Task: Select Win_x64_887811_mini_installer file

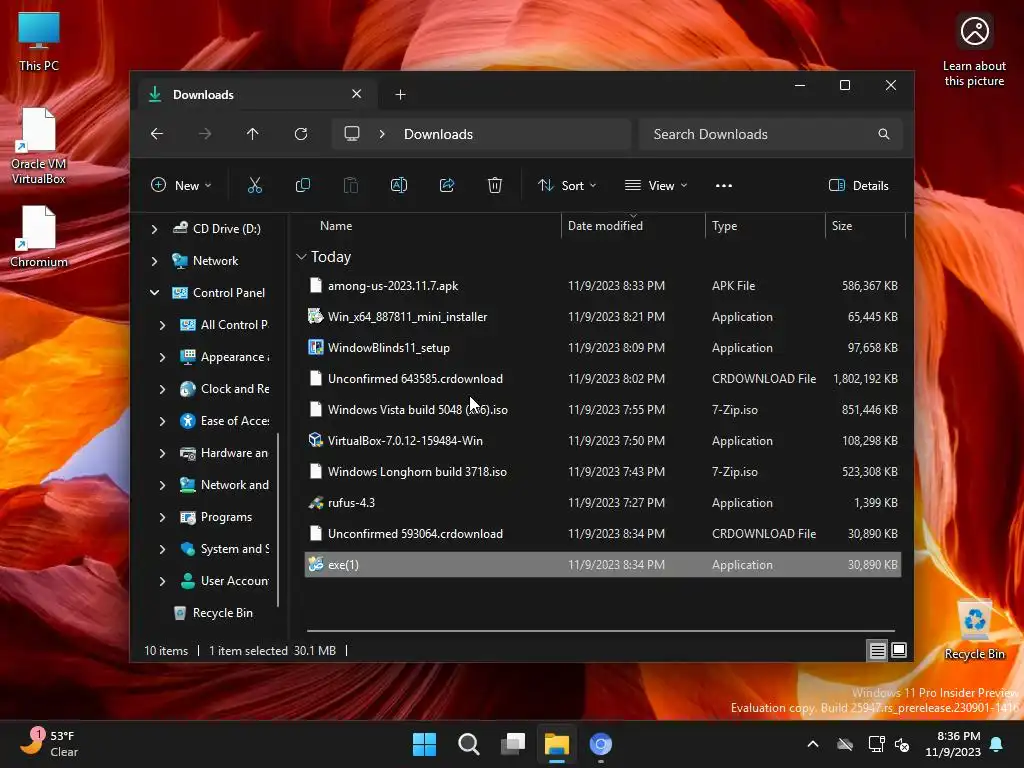Action: click(x=603, y=317)
